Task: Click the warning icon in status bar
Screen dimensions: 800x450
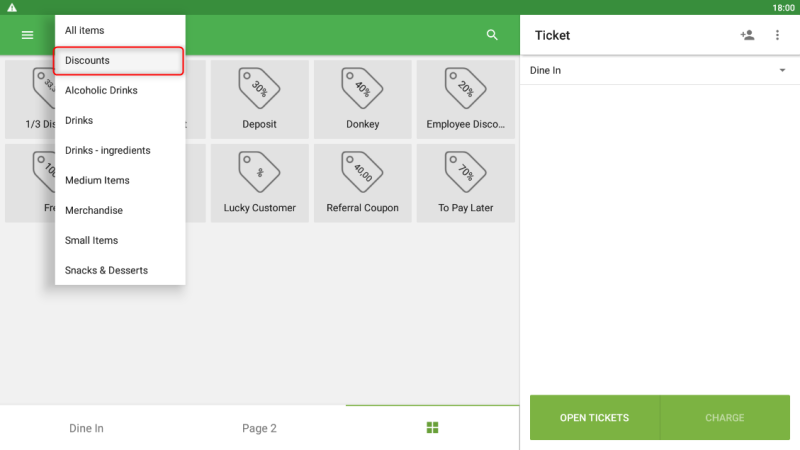Action: 12,7
